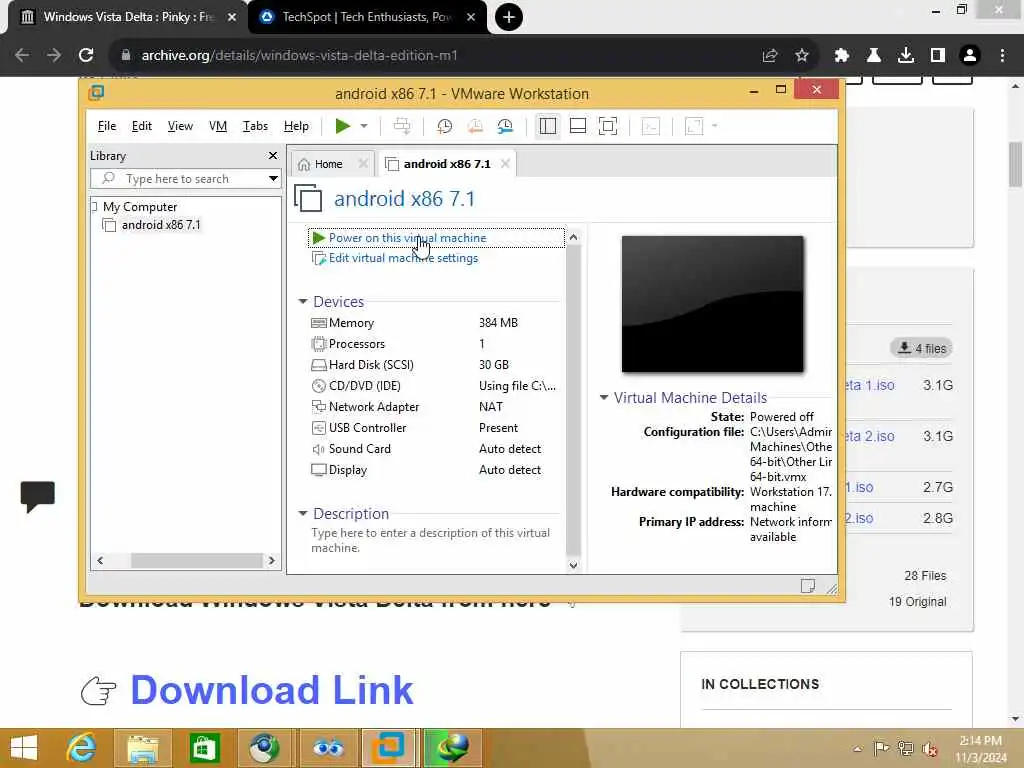The image size is (1024, 768).
Task: Click Edit virtual machine settings
Action: [x=402, y=258]
